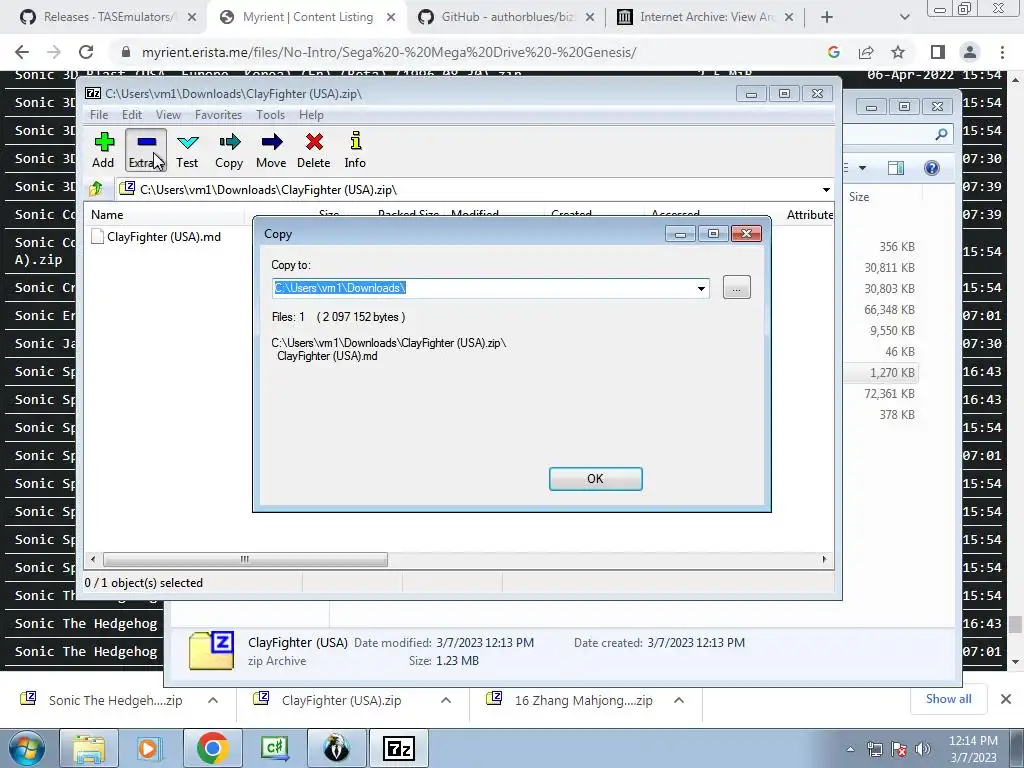Viewport: 1024px width, 768px height.
Task: Open options for 16 Zhang Mahjong zip download
Action: (679, 700)
